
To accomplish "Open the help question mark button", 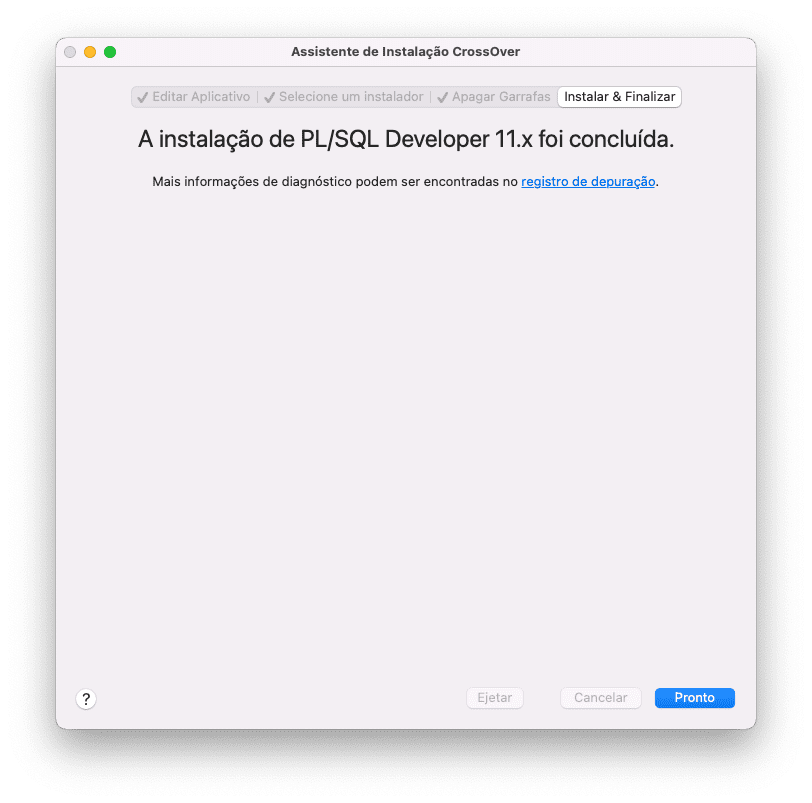I will [86, 699].
